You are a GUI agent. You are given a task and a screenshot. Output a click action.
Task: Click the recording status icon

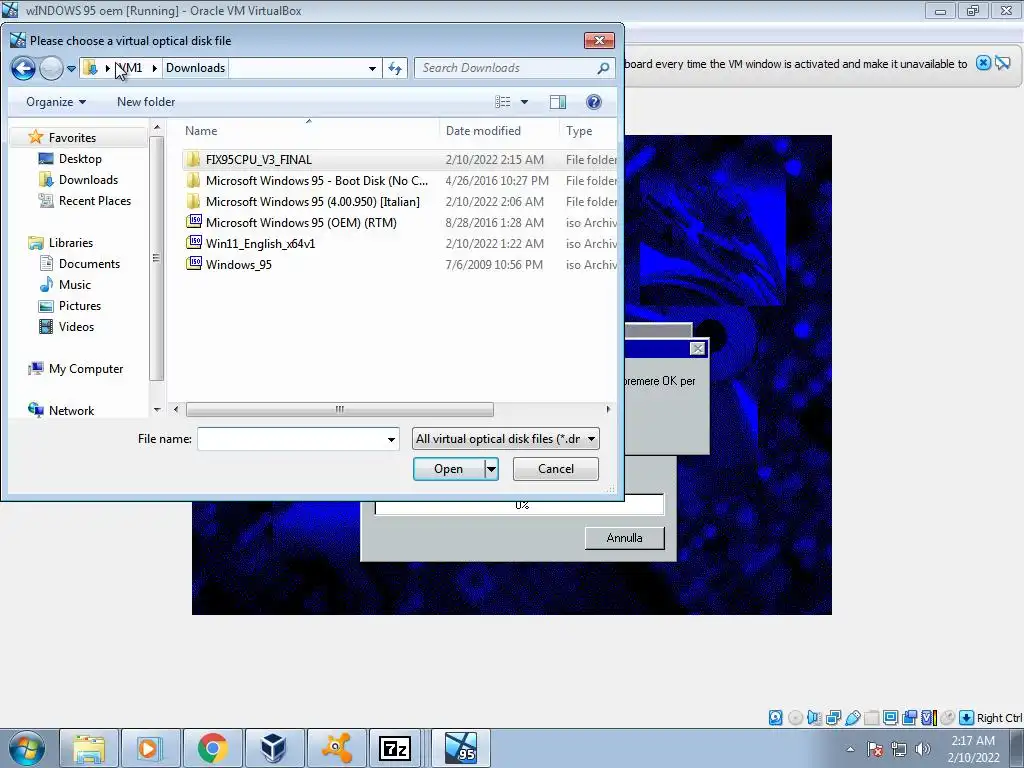909,718
